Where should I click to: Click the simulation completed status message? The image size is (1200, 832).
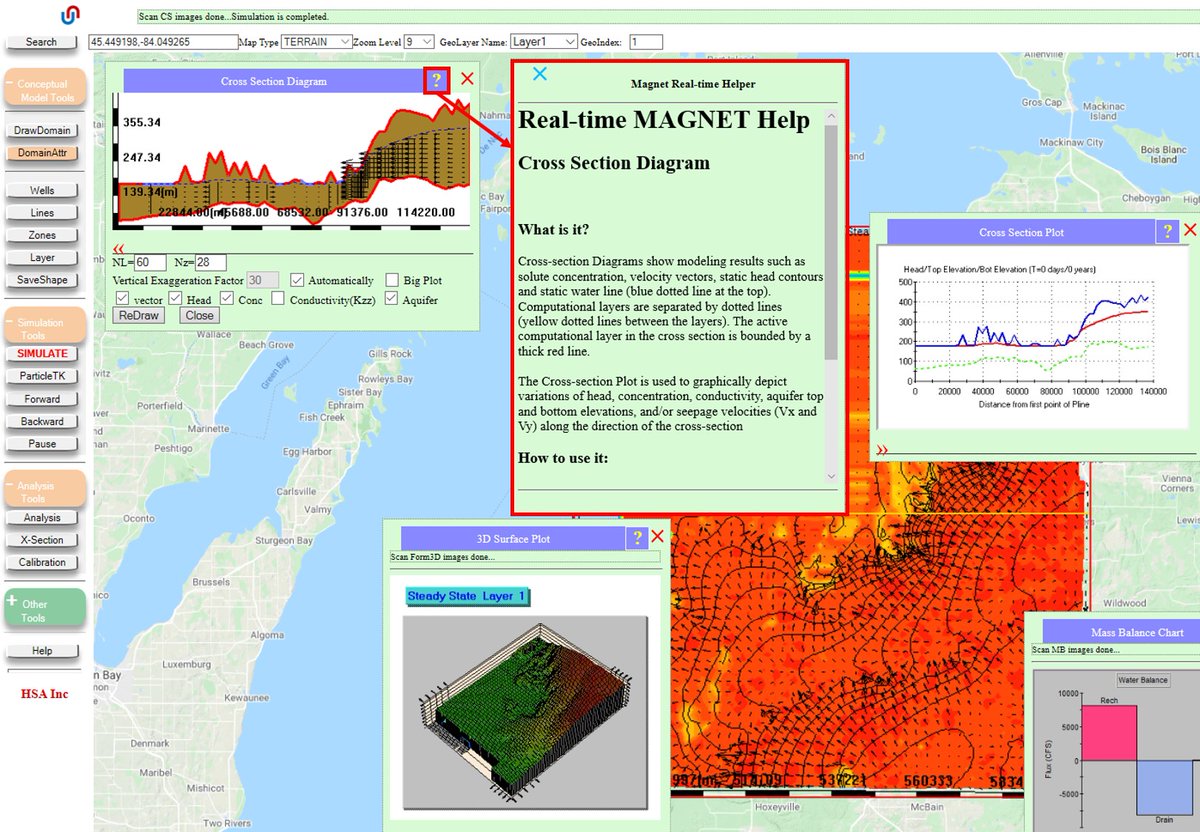235,17
